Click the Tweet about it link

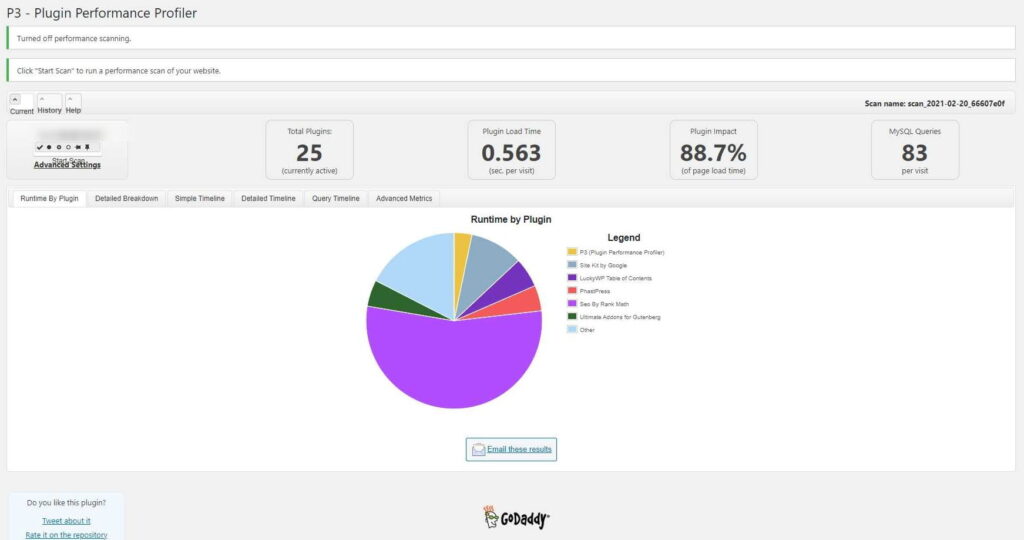click(x=66, y=521)
